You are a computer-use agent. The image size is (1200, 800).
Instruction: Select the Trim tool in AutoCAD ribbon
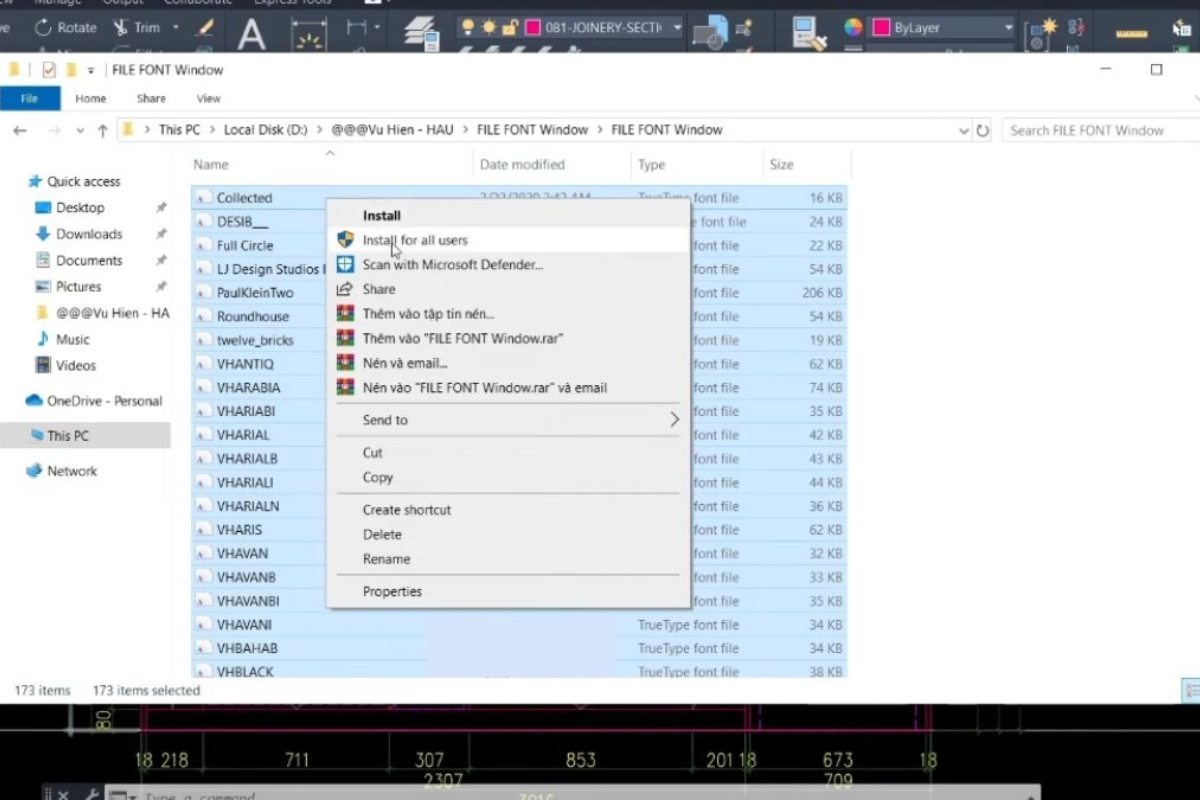pyautogui.click(x=137, y=27)
